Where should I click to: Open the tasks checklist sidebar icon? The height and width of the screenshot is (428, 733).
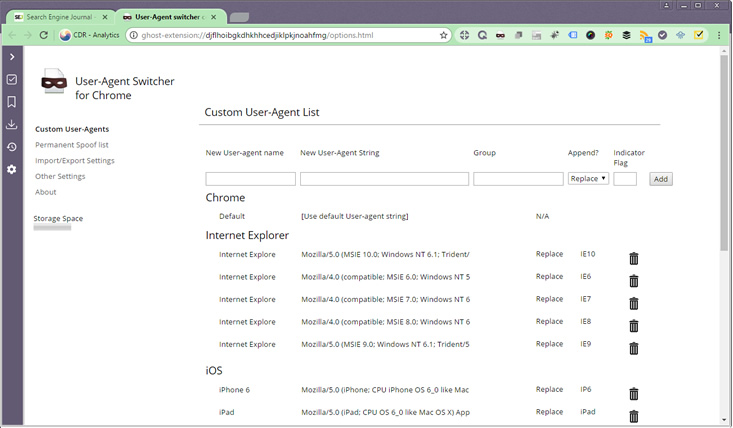coord(12,79)
